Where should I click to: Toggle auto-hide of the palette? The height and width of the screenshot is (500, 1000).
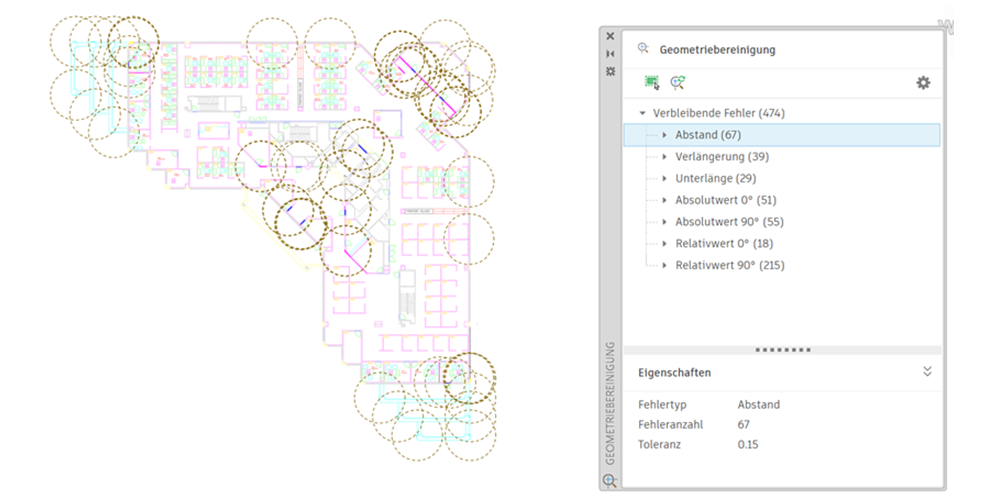point(610,54)
